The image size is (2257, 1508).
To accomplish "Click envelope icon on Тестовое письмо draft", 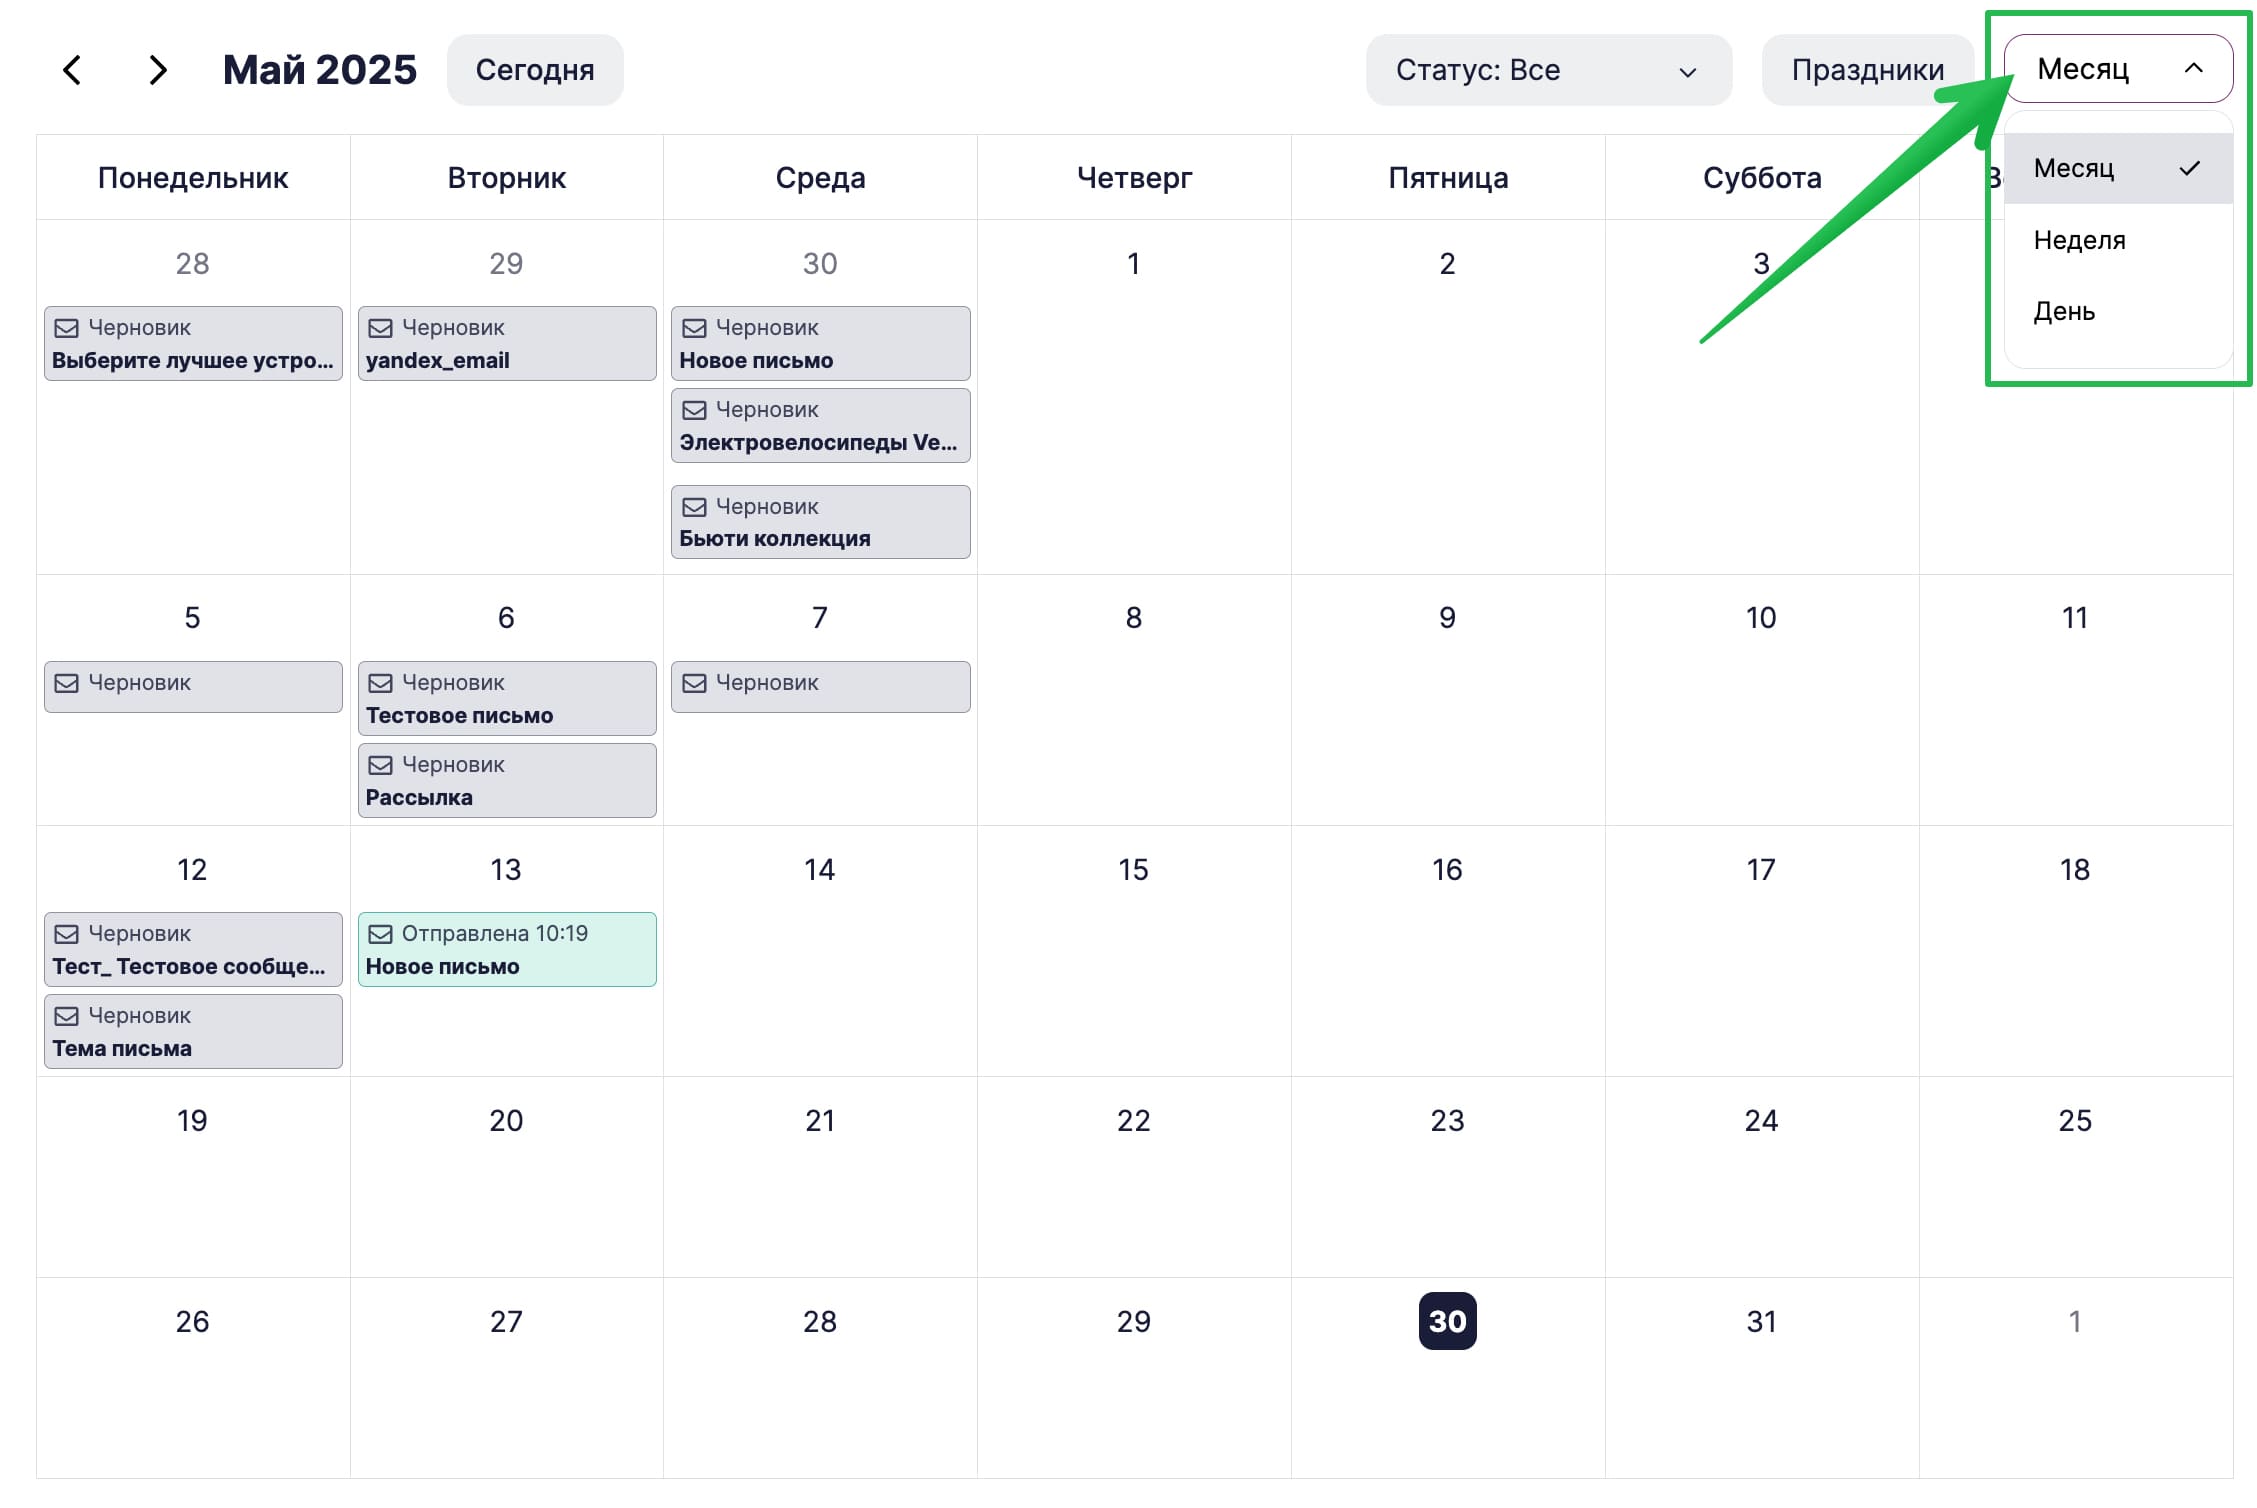I will pyautogui.click(x=380, y=683).
